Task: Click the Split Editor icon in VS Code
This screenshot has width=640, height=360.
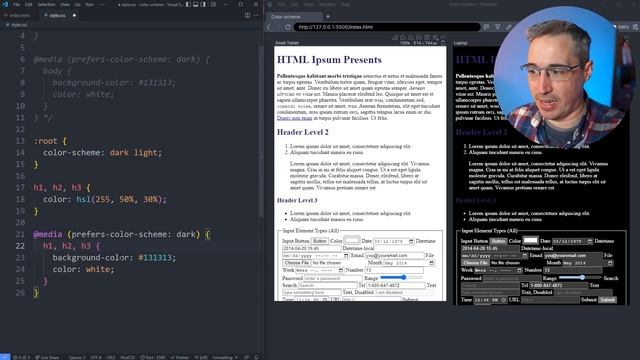Action: click(247, 15)
